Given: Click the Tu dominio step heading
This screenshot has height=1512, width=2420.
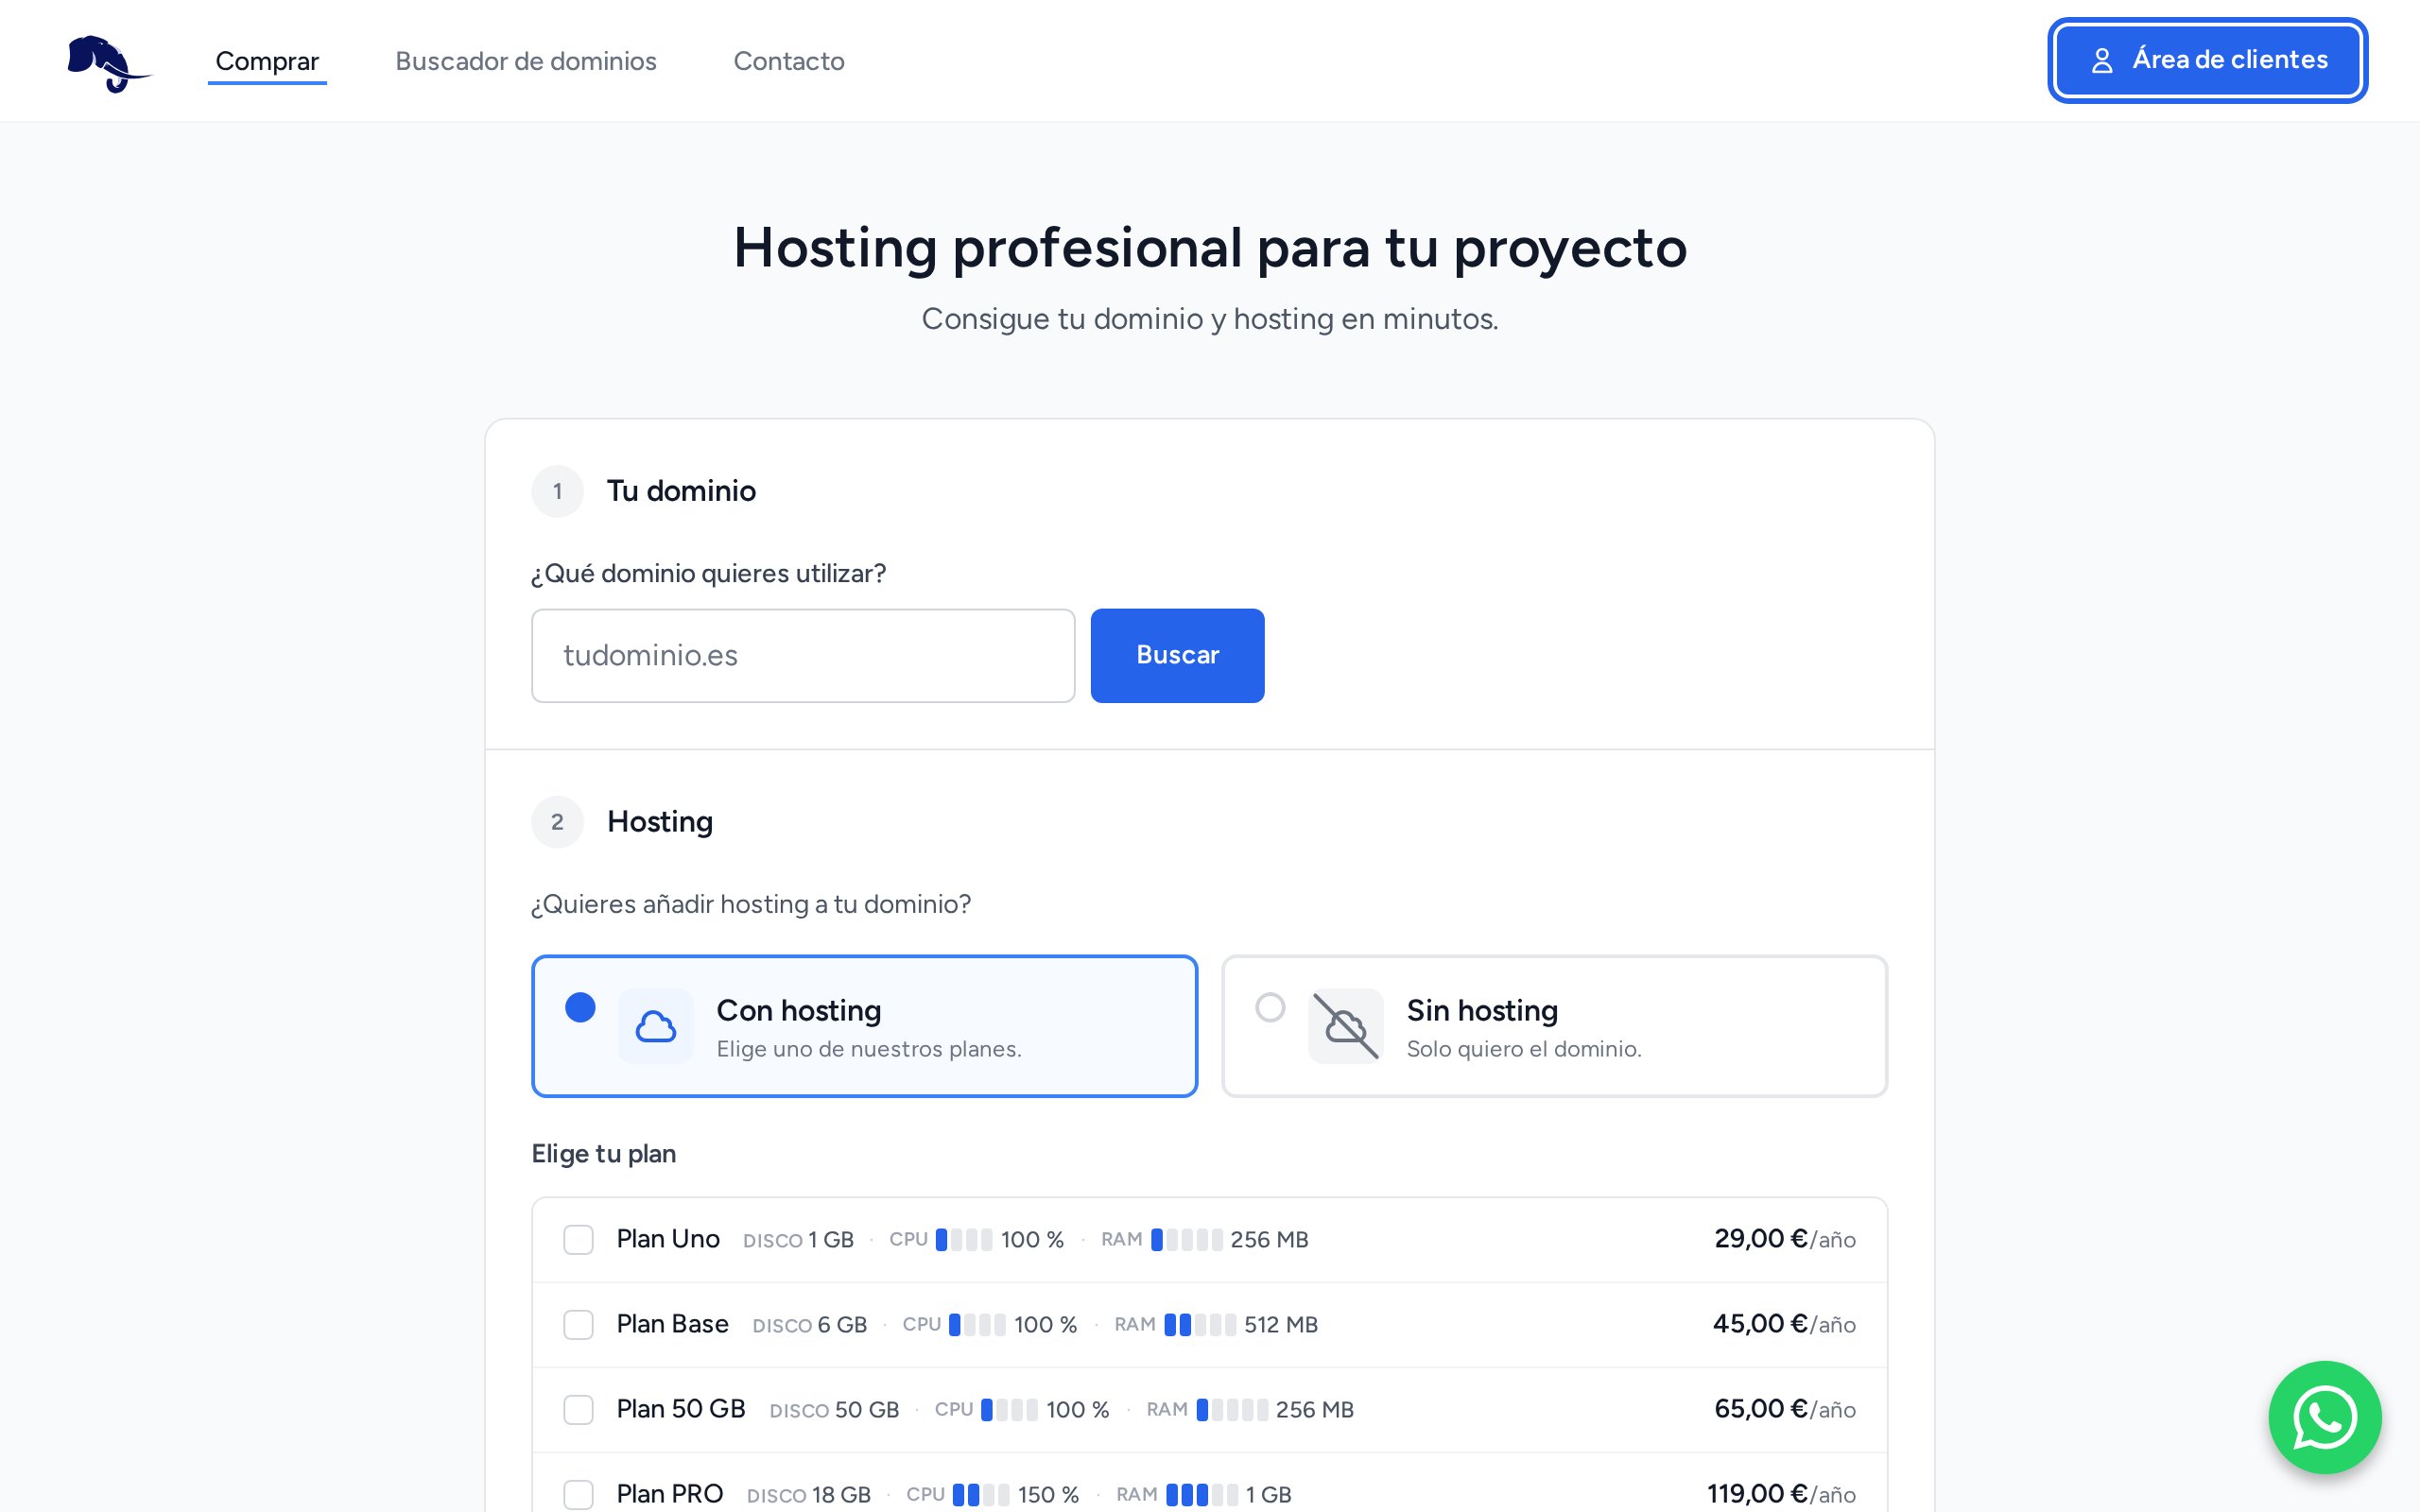Looking at the screenshot, I should 681,491.
